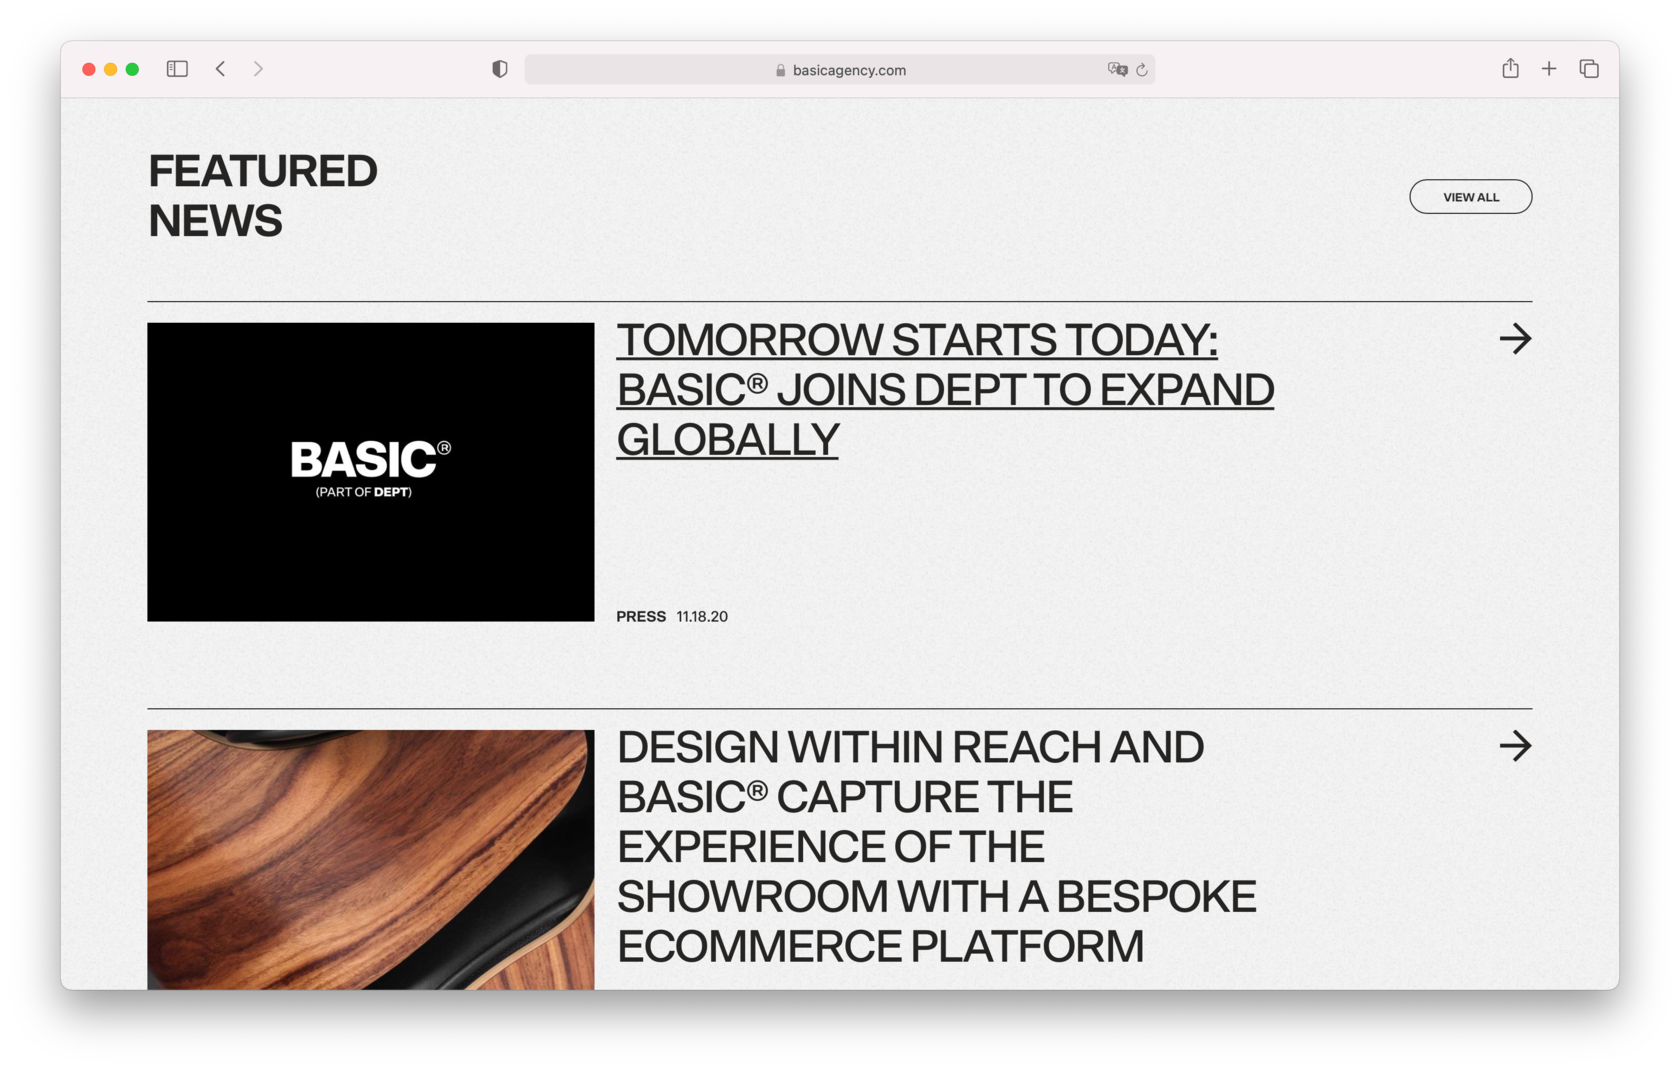The height and width of the screenshot is (1070, 1680).
Task: Go back to the previous page
Action: tap(220, 69)
